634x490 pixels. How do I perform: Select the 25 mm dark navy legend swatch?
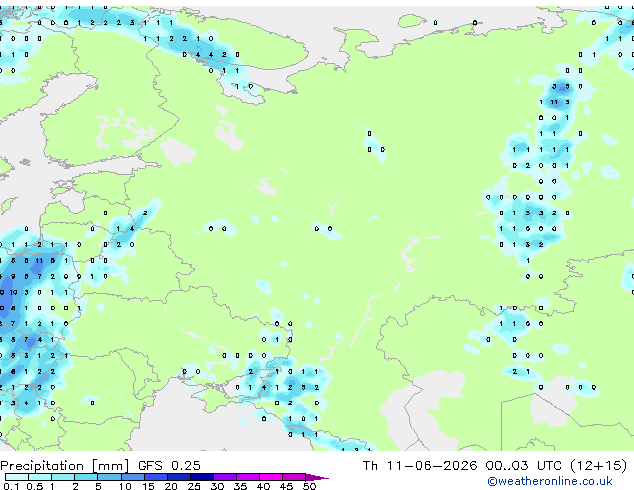[202, 477]
